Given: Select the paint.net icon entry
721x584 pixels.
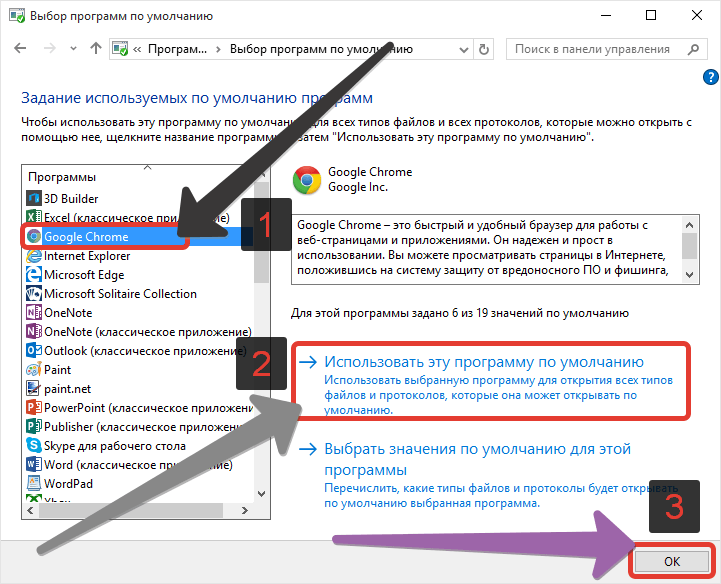Looking at the screenshot, I should [34, 389].
